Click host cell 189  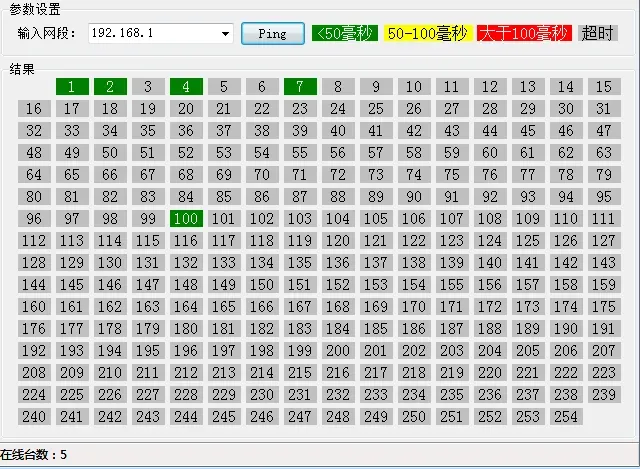click(x=528, y=329)
